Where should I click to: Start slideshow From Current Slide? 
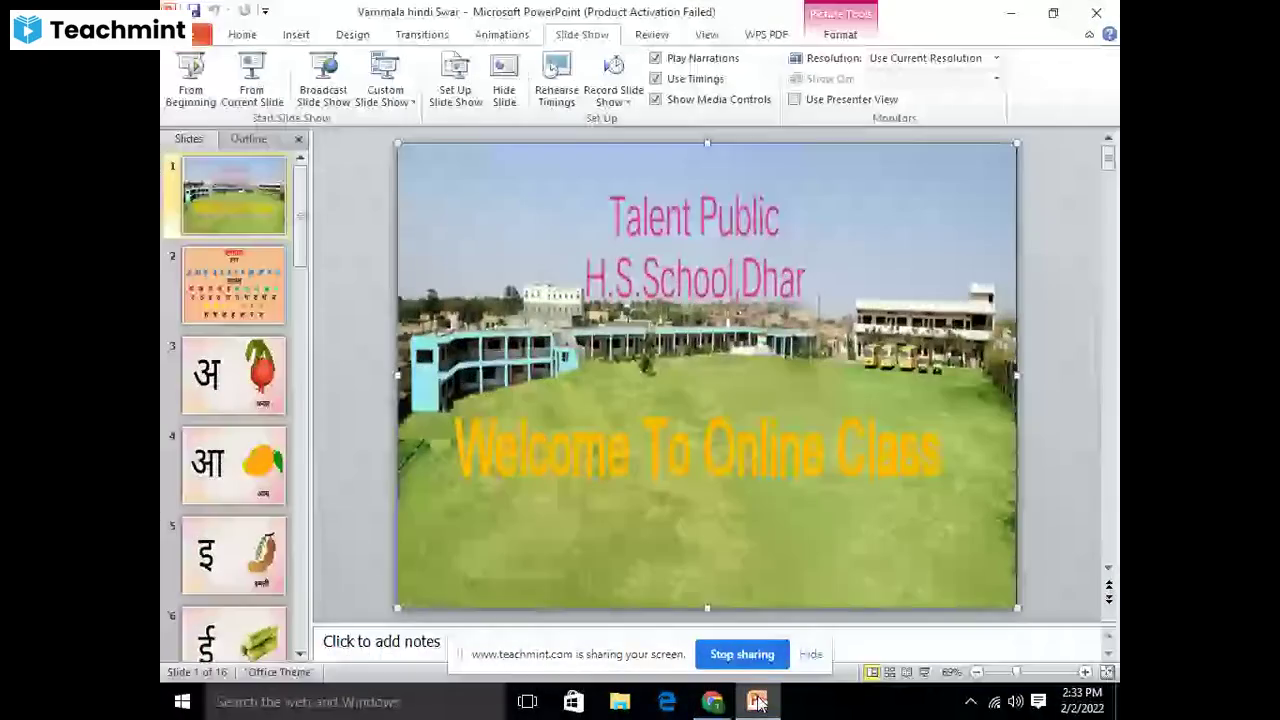252,80
